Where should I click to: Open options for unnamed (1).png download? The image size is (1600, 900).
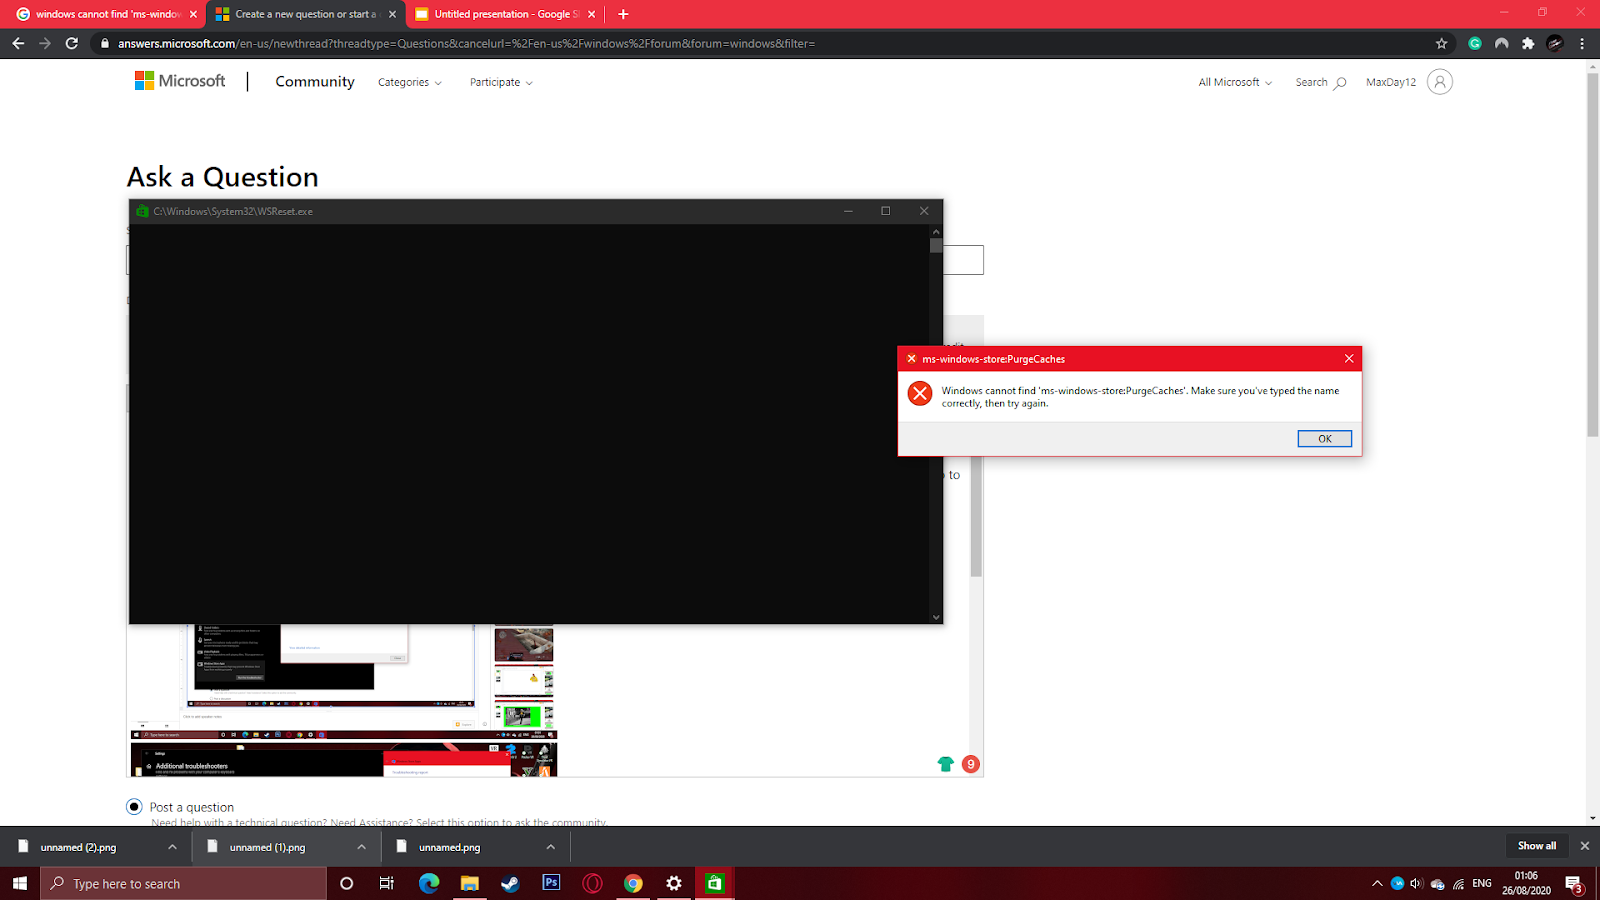click(361, 847)
